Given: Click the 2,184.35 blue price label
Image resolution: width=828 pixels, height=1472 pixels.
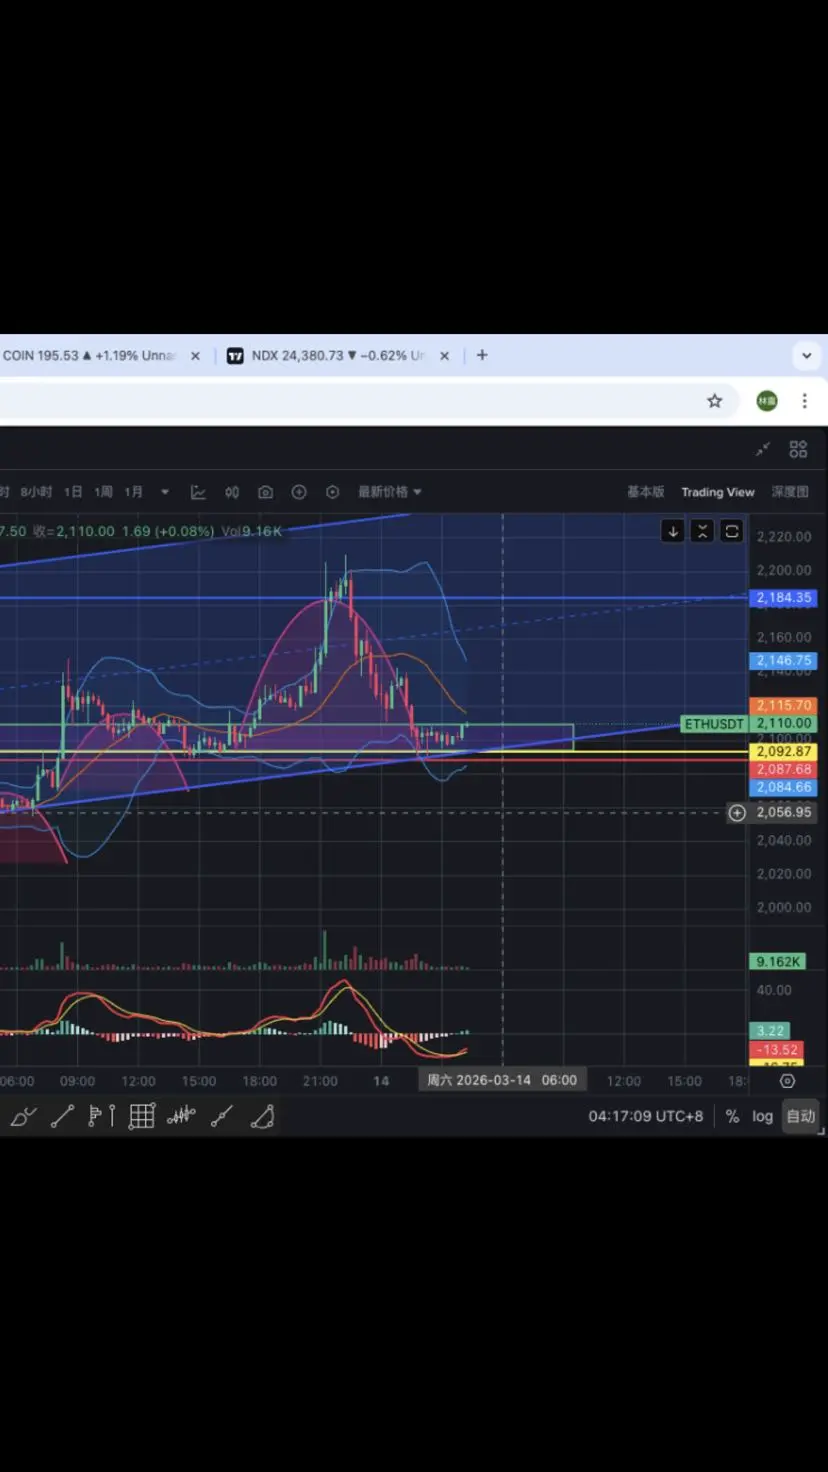Looking at the screenshot, I should click(784, 598).
